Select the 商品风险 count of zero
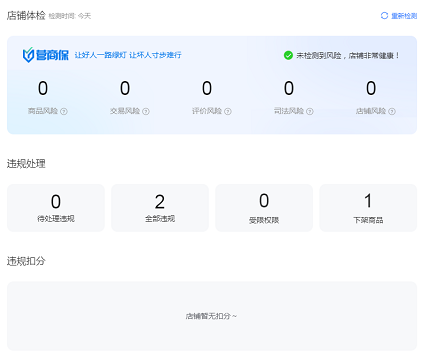 [x=43, y=88]
